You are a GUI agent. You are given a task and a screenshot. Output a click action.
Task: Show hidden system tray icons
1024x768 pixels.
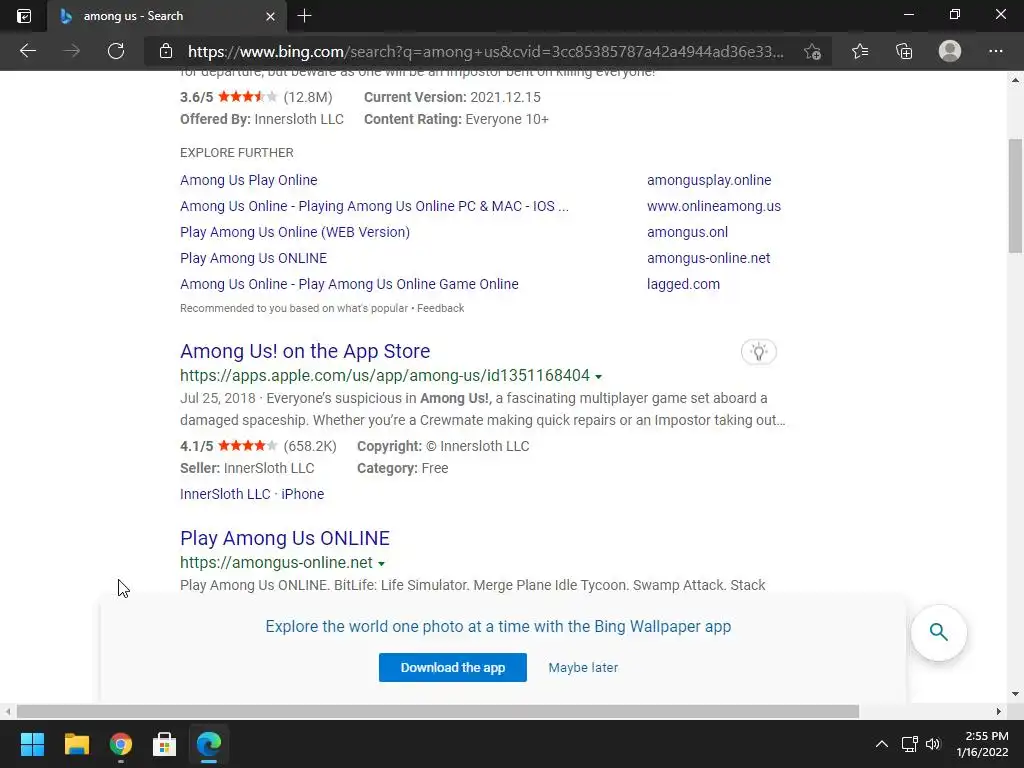[882, 744]
